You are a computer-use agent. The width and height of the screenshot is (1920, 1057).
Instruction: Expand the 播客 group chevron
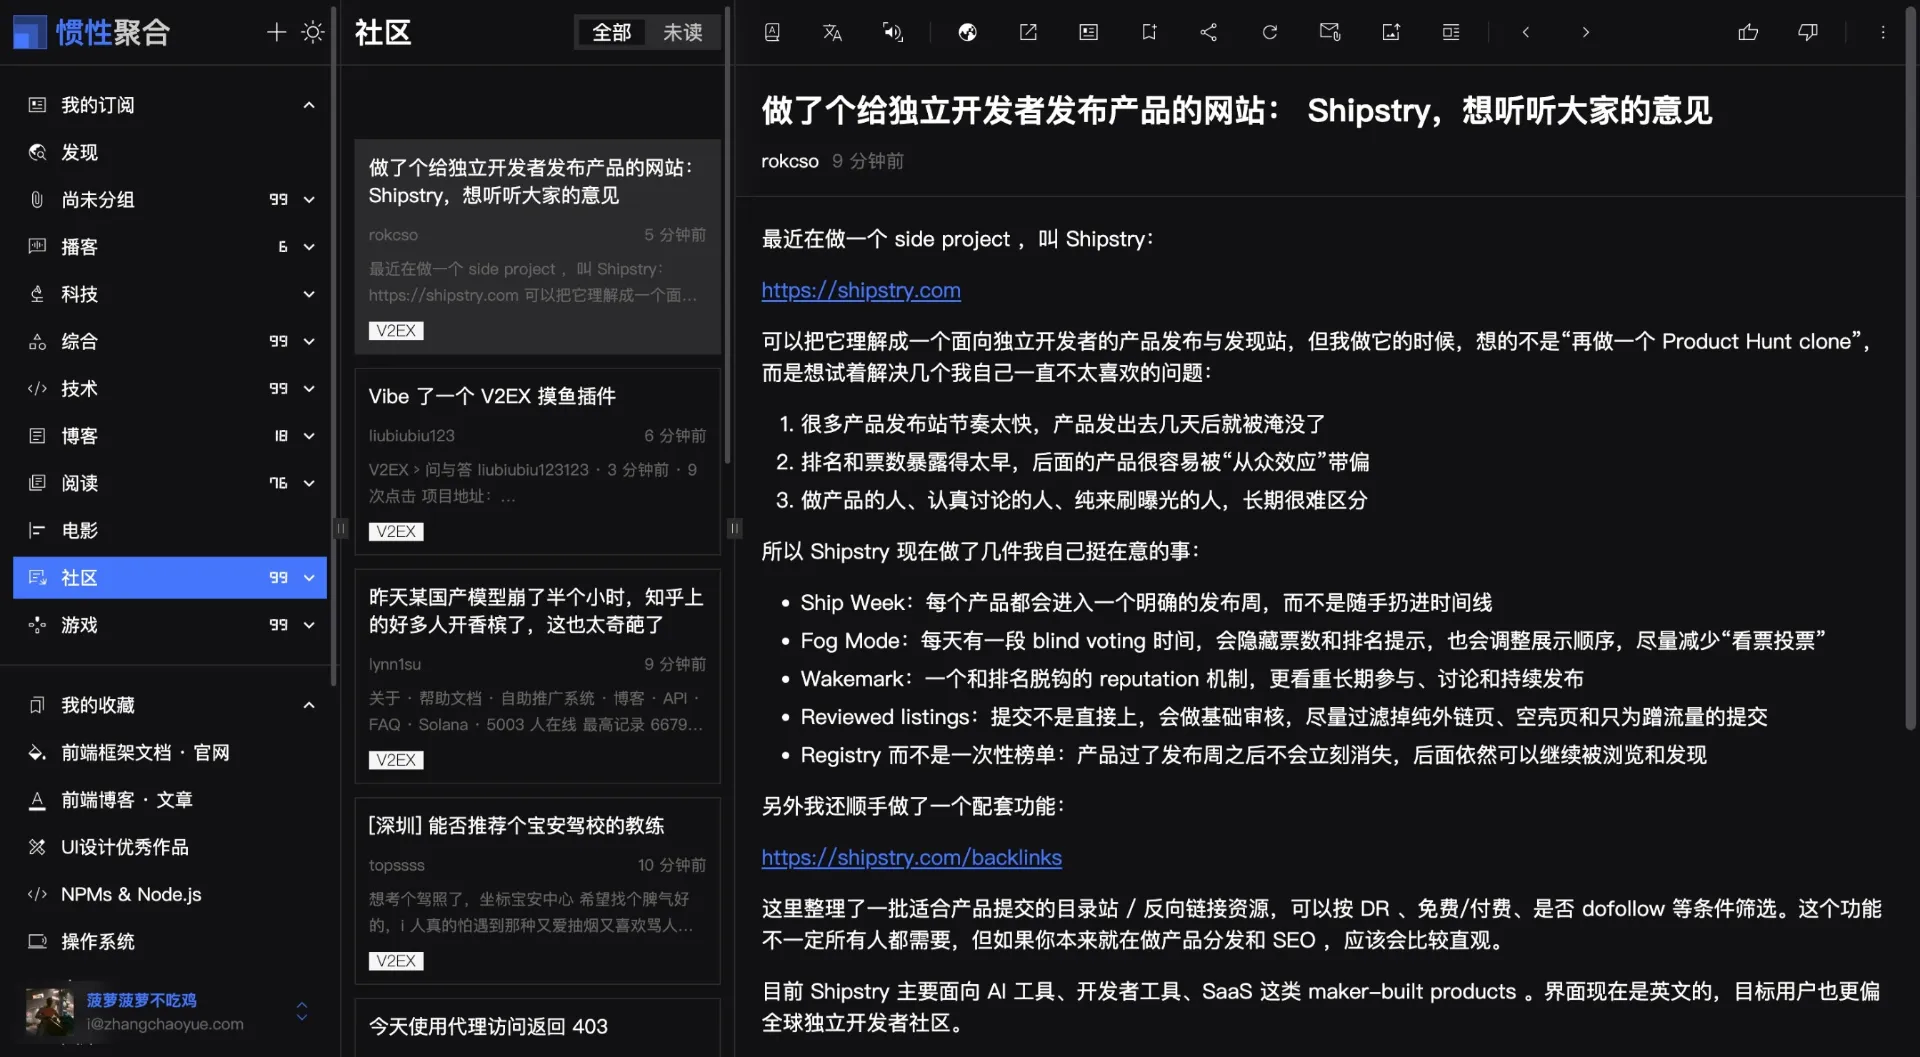click(309, 247)
